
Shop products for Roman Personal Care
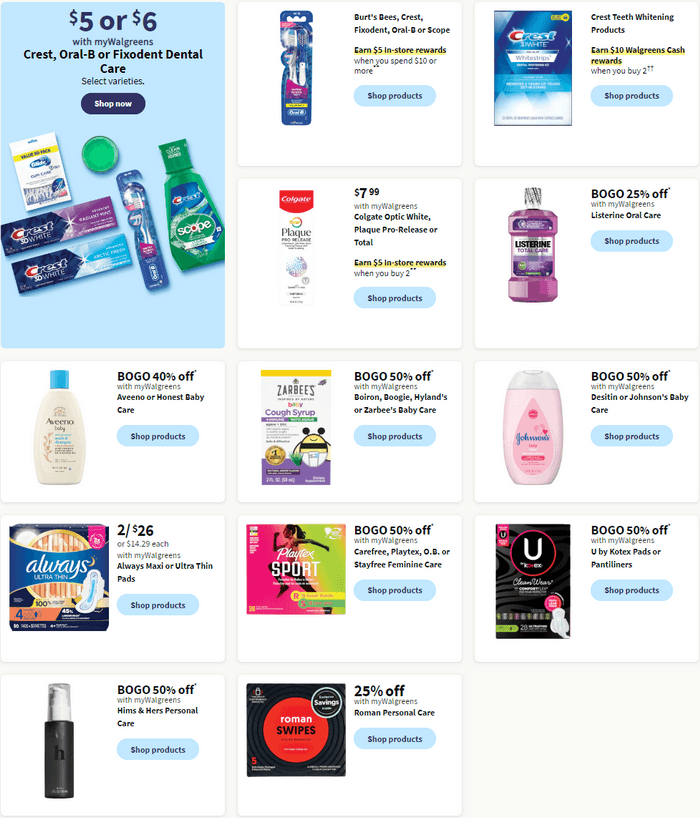point(394,739)
